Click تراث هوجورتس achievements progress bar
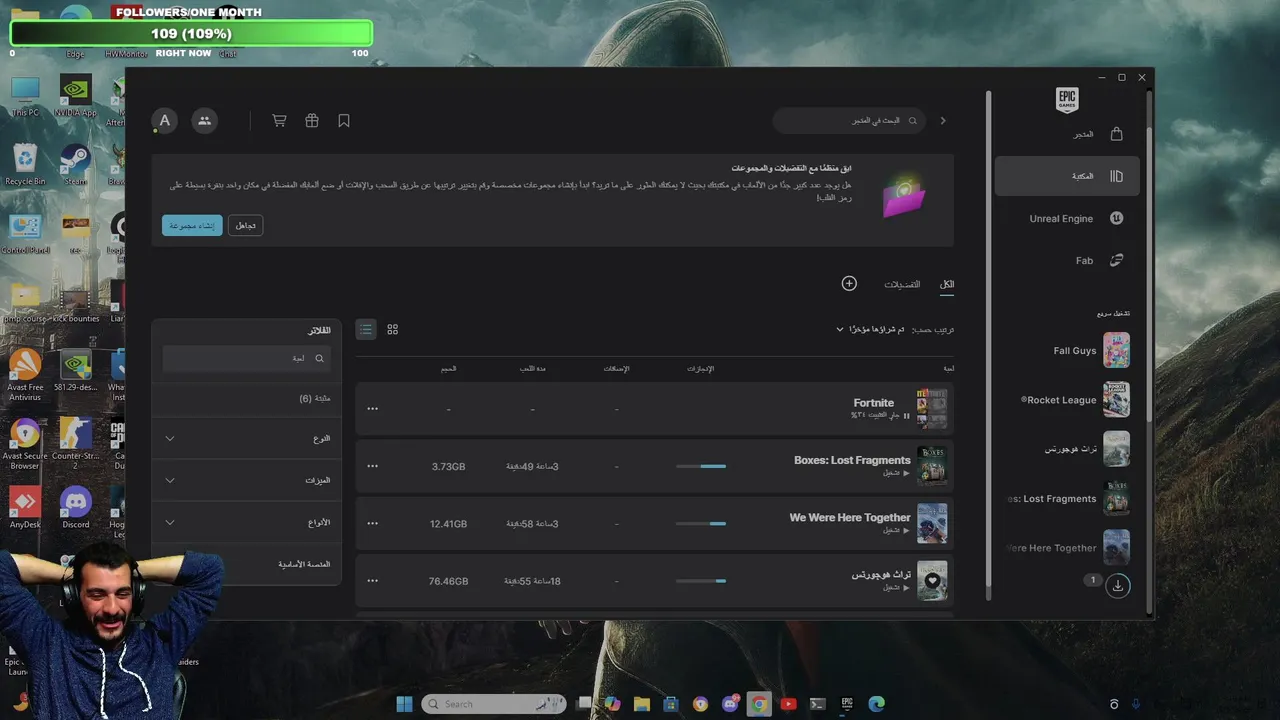The height and width of the screenshot is (720, 1280). click(x=701, y=581)
